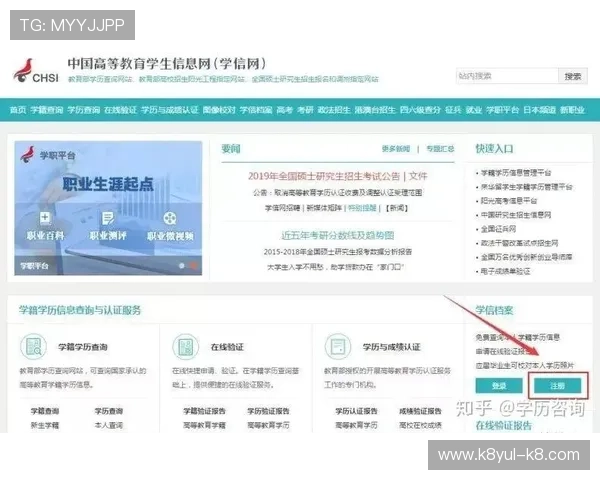Open 学历验证报告 link under 在线验证 card
This screenshot has width=600, height=480.
point(268,411)
